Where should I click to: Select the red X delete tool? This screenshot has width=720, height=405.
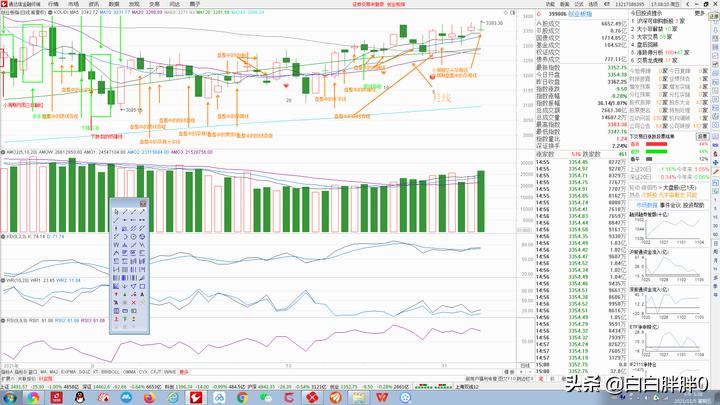pyautogui.click(x=133, y=303)
